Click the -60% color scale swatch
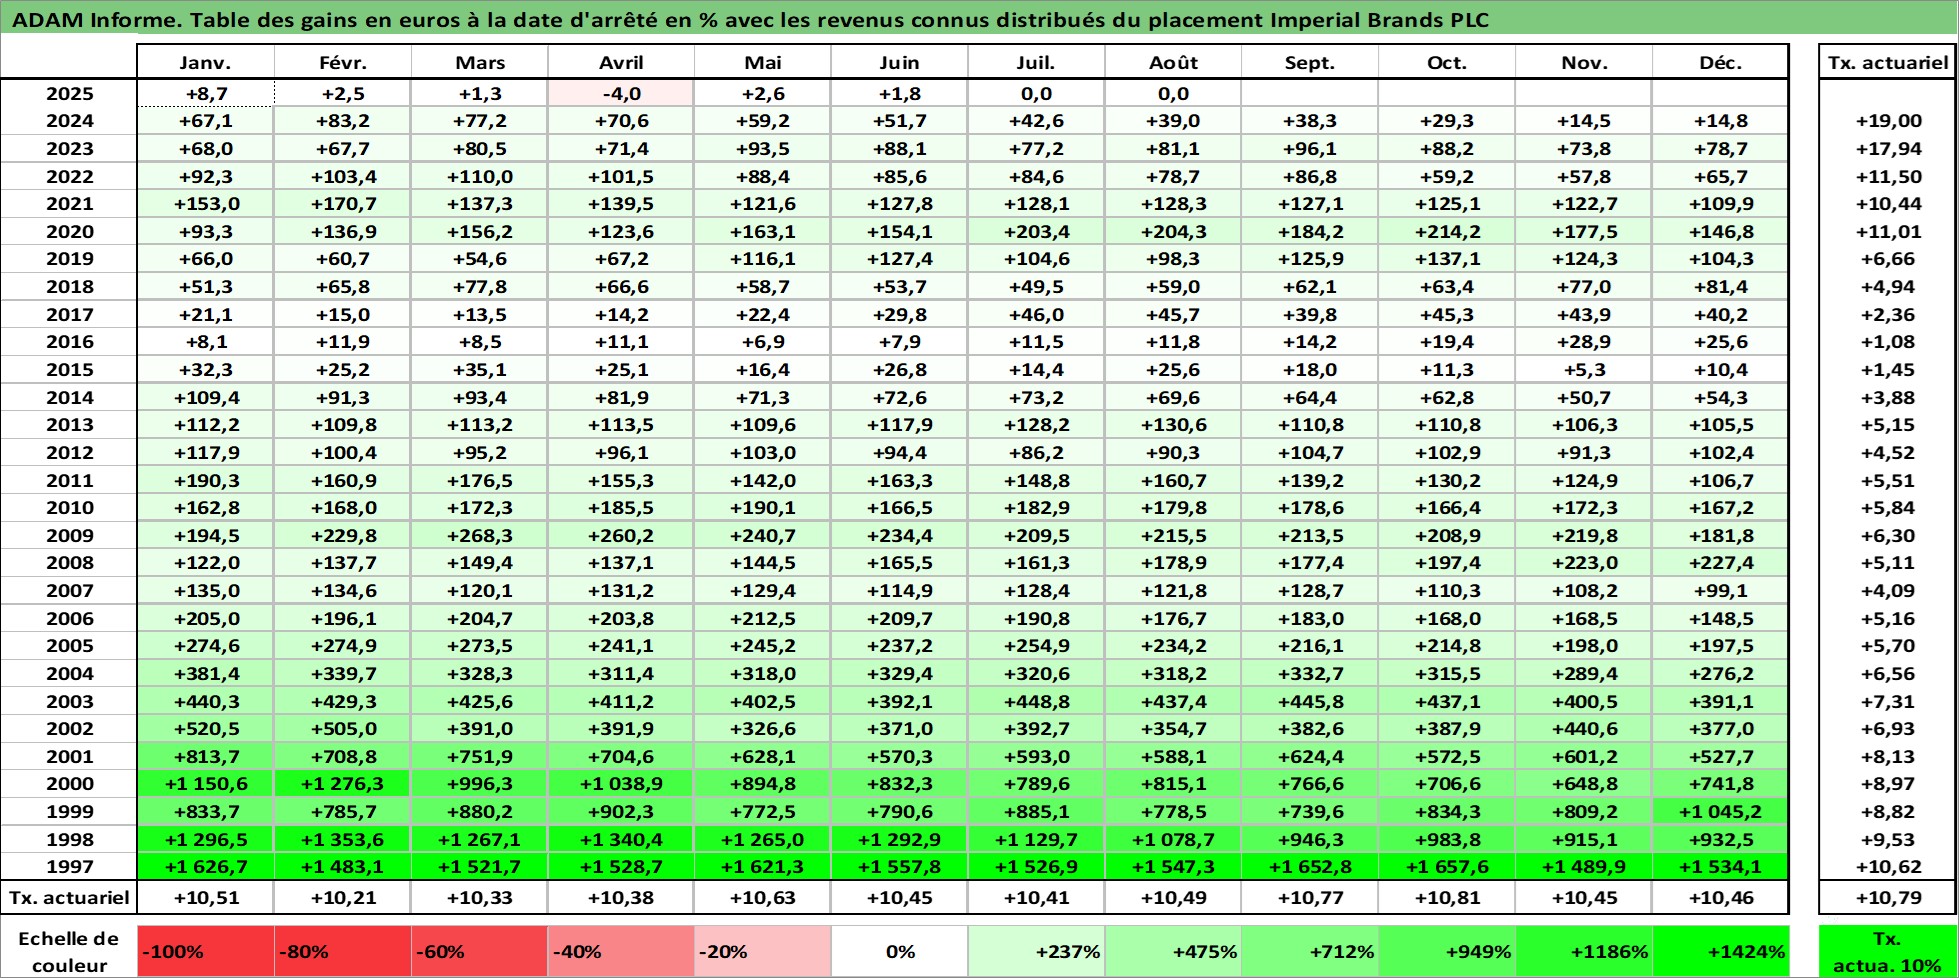This screenshot has width=1959, height=978. [x=480, y=952]
